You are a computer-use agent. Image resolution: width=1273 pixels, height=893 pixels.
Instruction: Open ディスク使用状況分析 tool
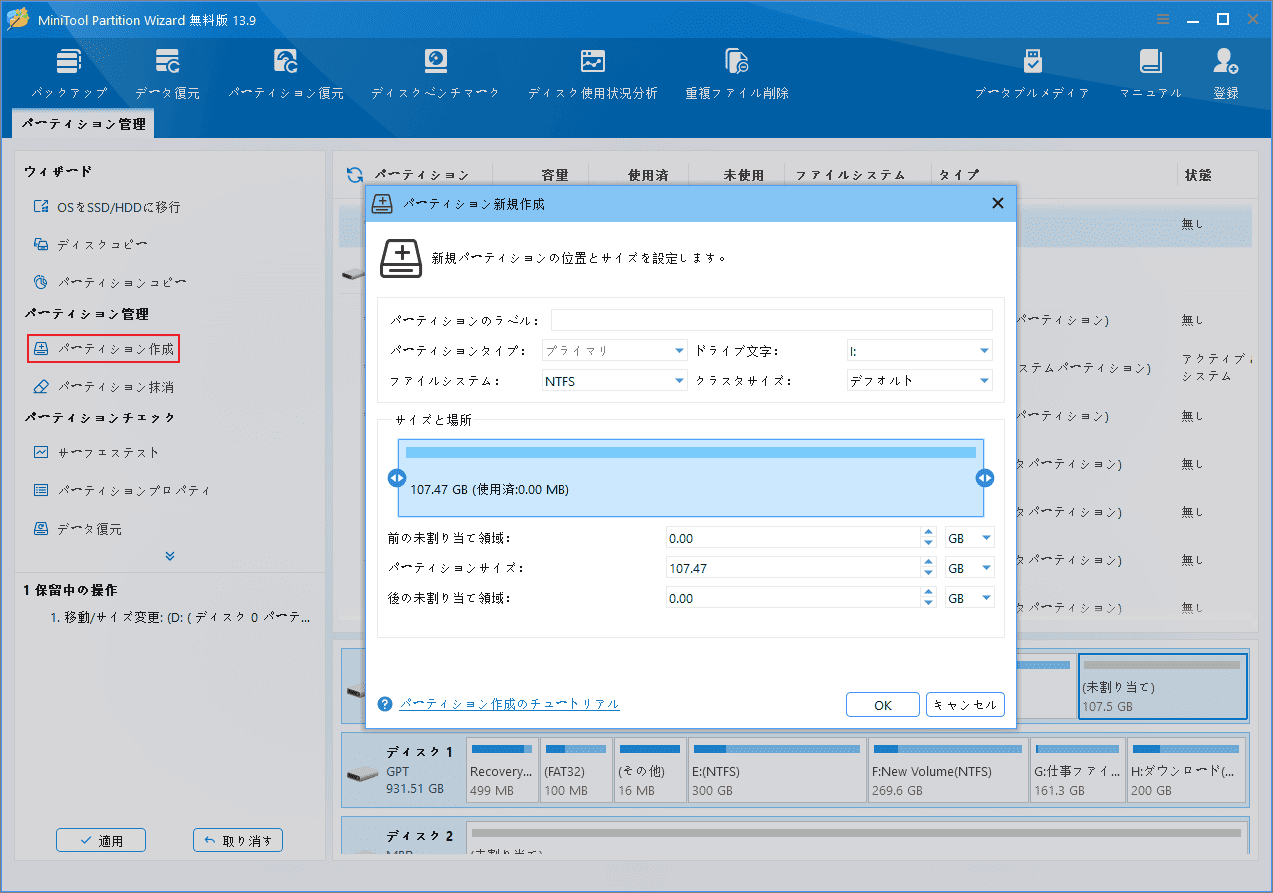tap(592, 73)
